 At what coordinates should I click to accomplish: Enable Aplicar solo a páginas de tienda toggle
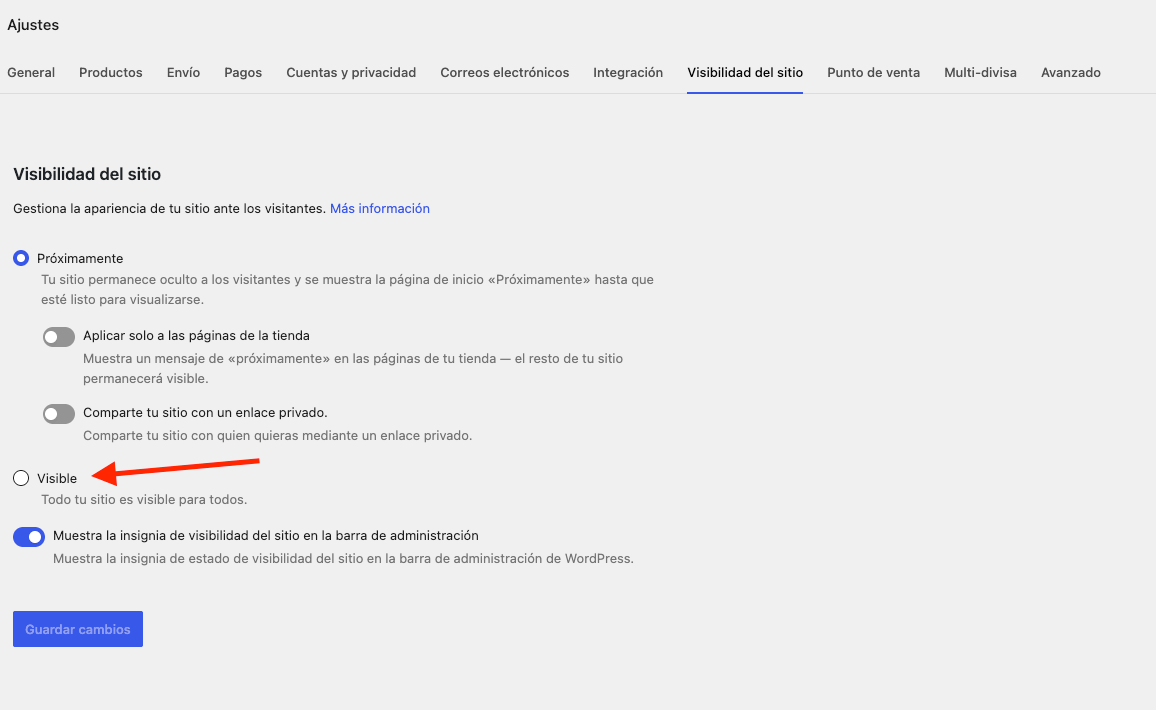pyautogui.click(x=59, y=337)
